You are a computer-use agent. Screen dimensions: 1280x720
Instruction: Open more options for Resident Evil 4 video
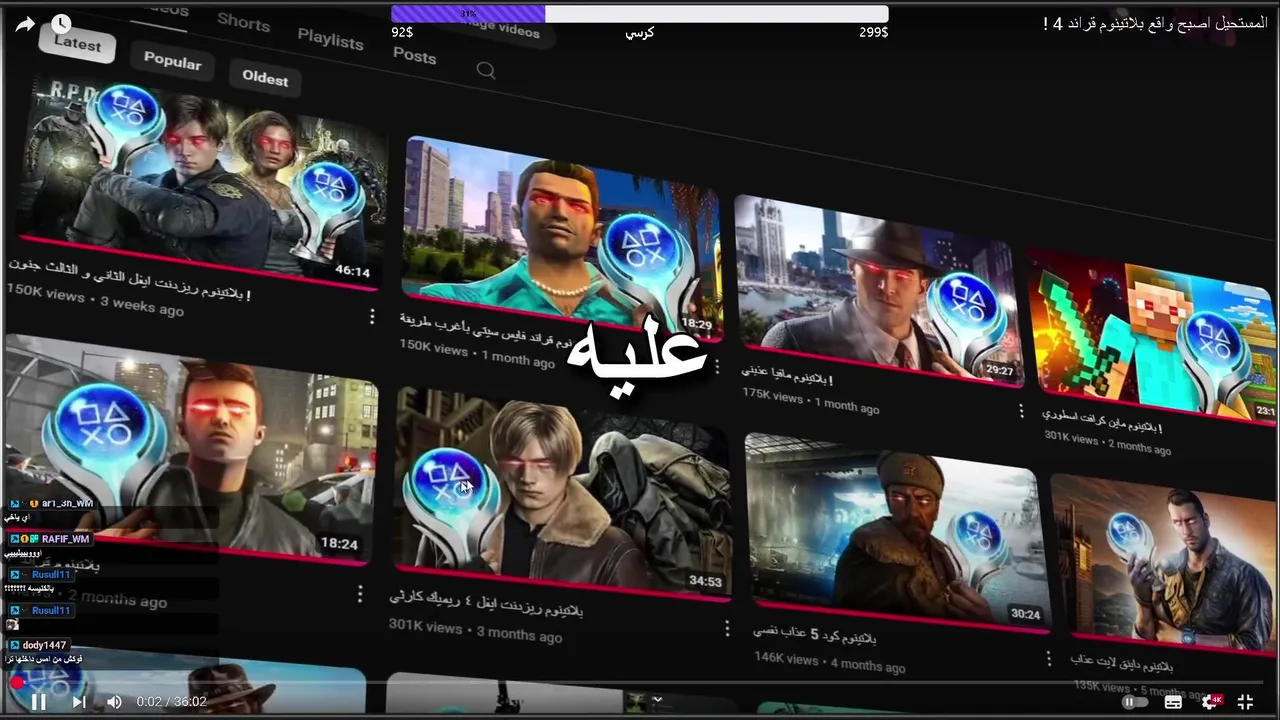[x=727, y=628]
